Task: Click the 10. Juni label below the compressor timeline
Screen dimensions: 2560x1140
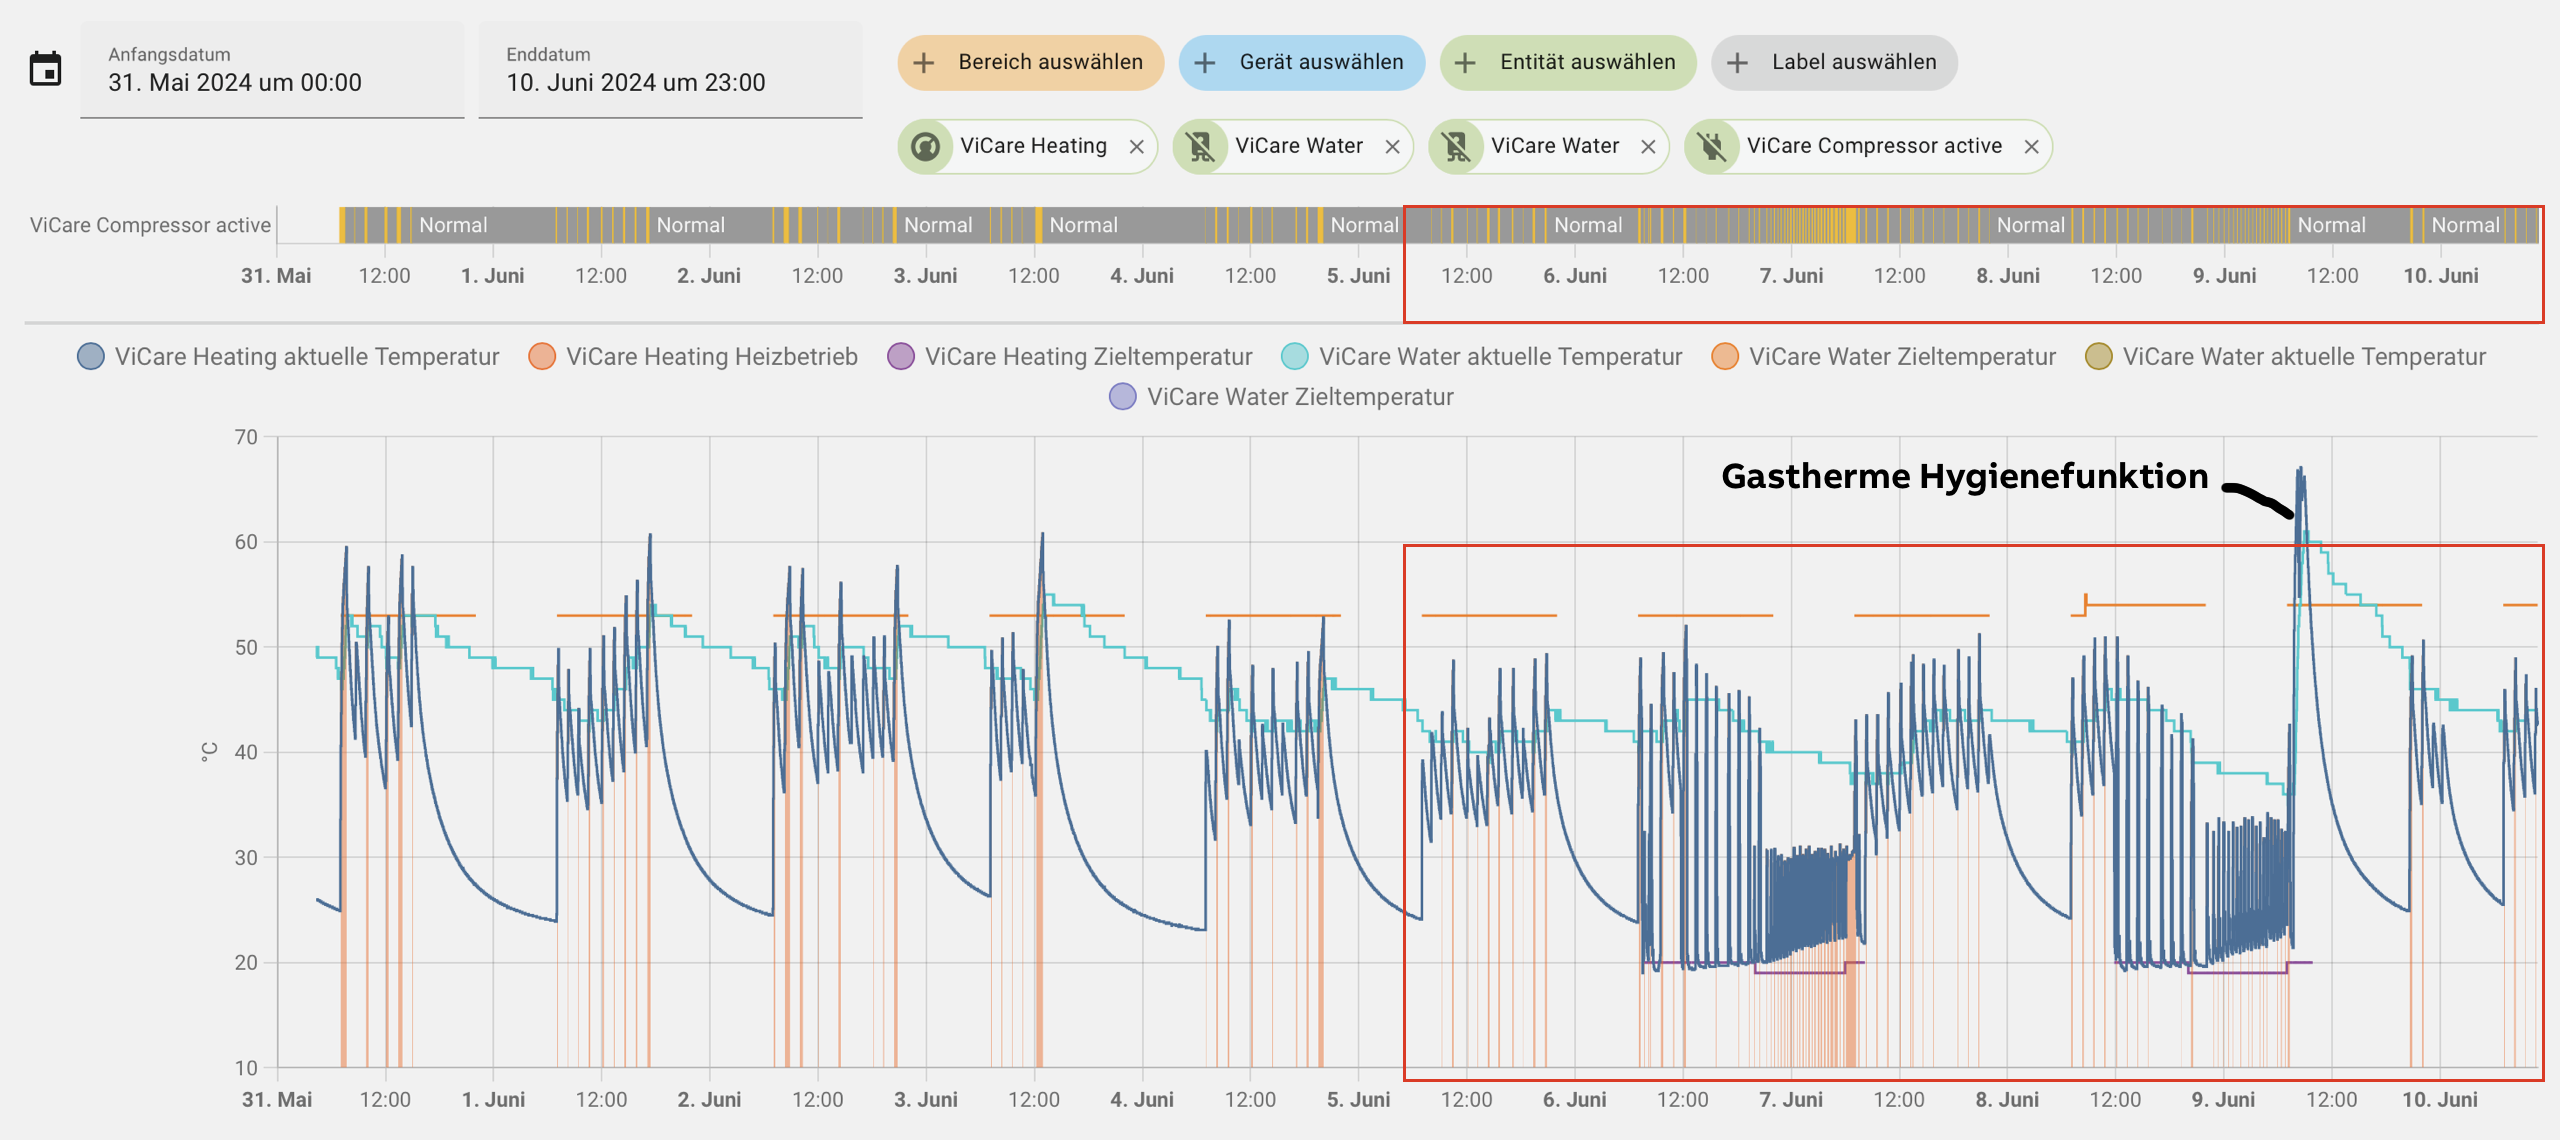Action: (x=2441, y=275)
